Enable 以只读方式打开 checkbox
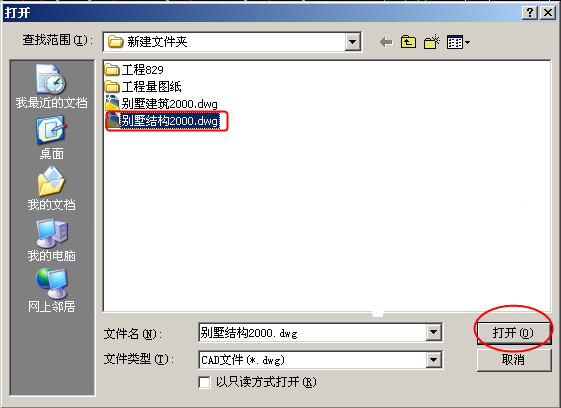The width and height of the screenshot is (561, 408). [x=204, y=382]
